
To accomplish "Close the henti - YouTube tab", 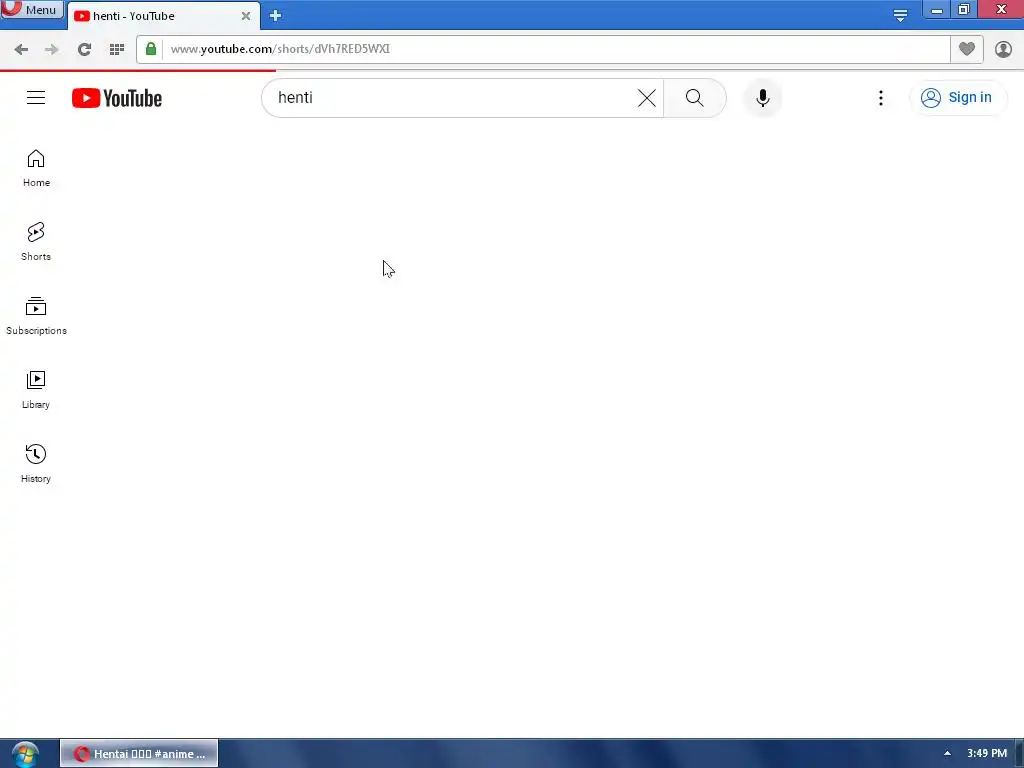I will [x=246, y=16].
